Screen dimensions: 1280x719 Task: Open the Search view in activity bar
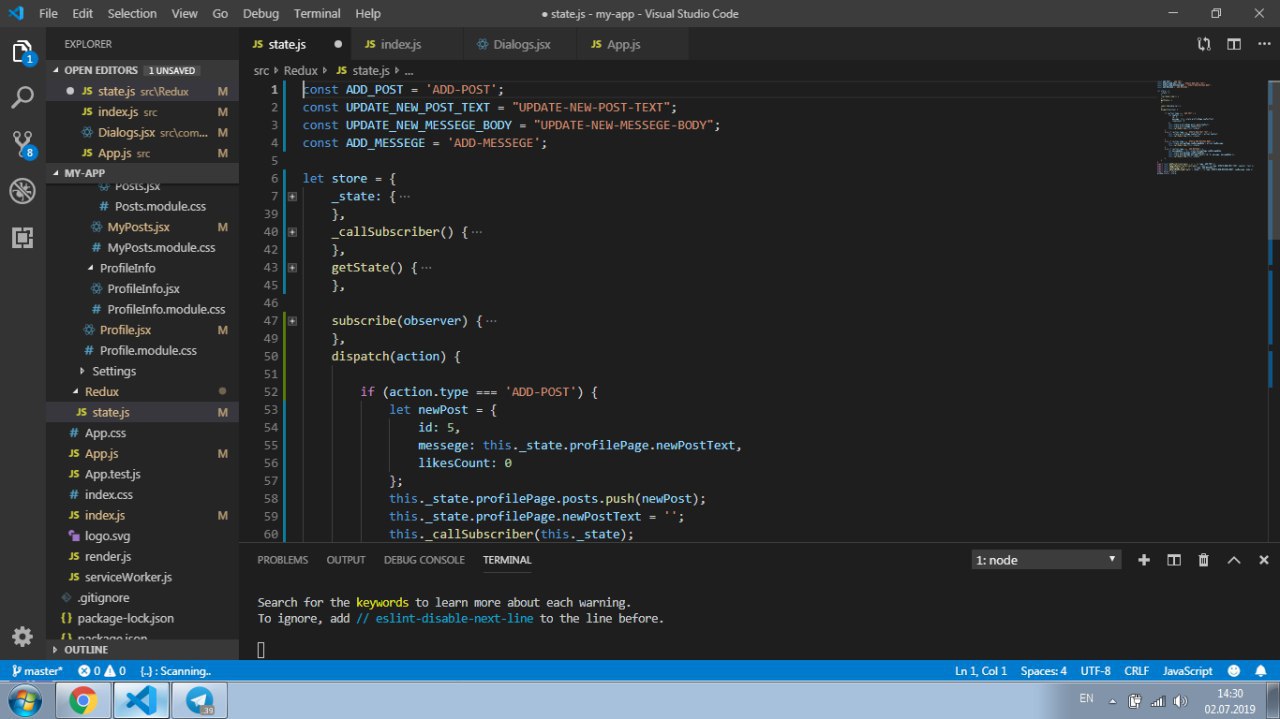pyautogui.click(x=22, y=98)
